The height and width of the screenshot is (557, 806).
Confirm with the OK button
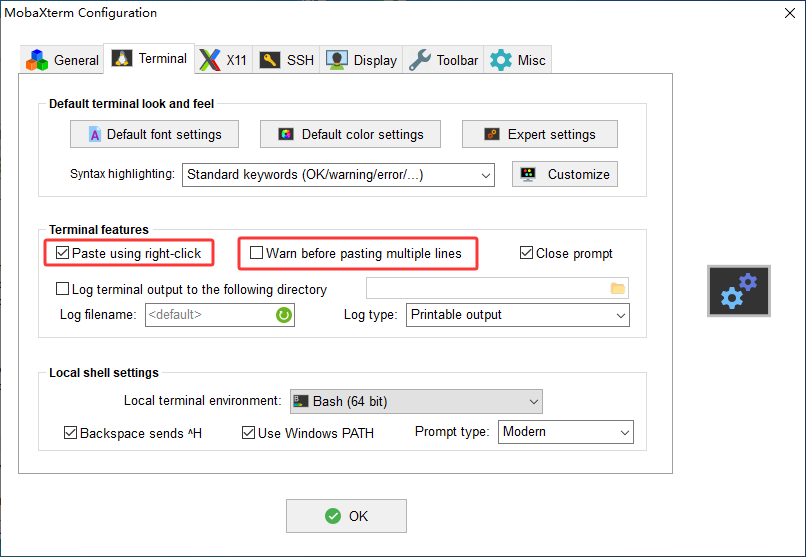[346, 516]
